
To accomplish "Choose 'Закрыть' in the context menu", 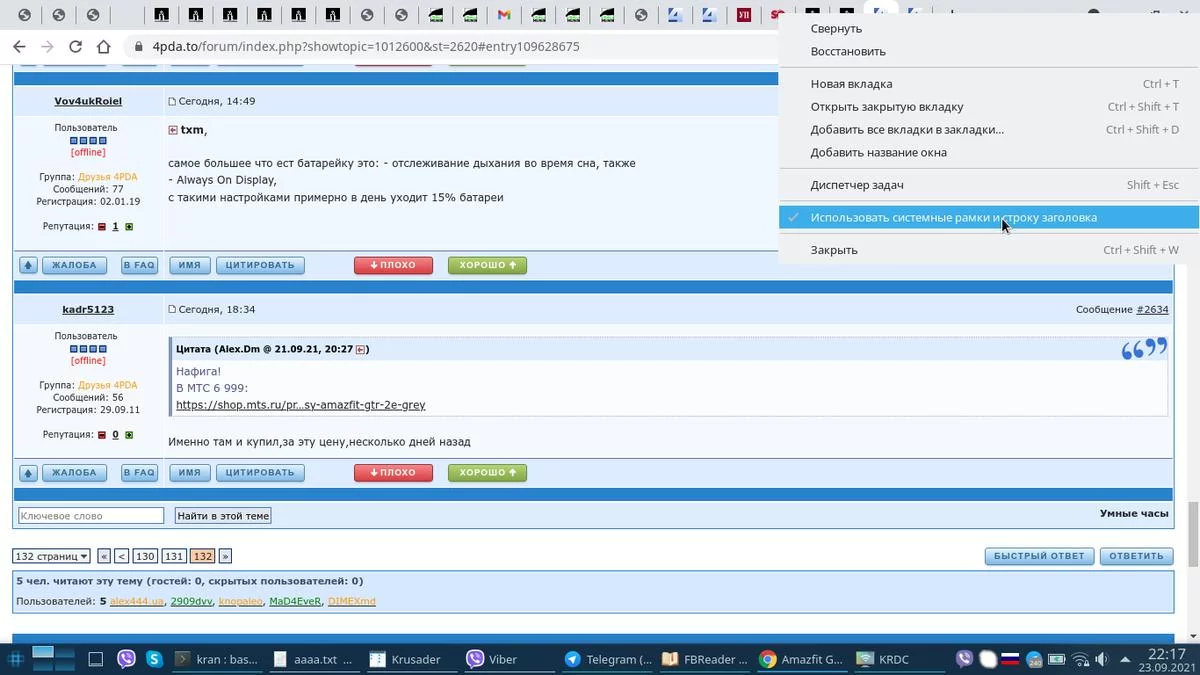I will (989, 250).
